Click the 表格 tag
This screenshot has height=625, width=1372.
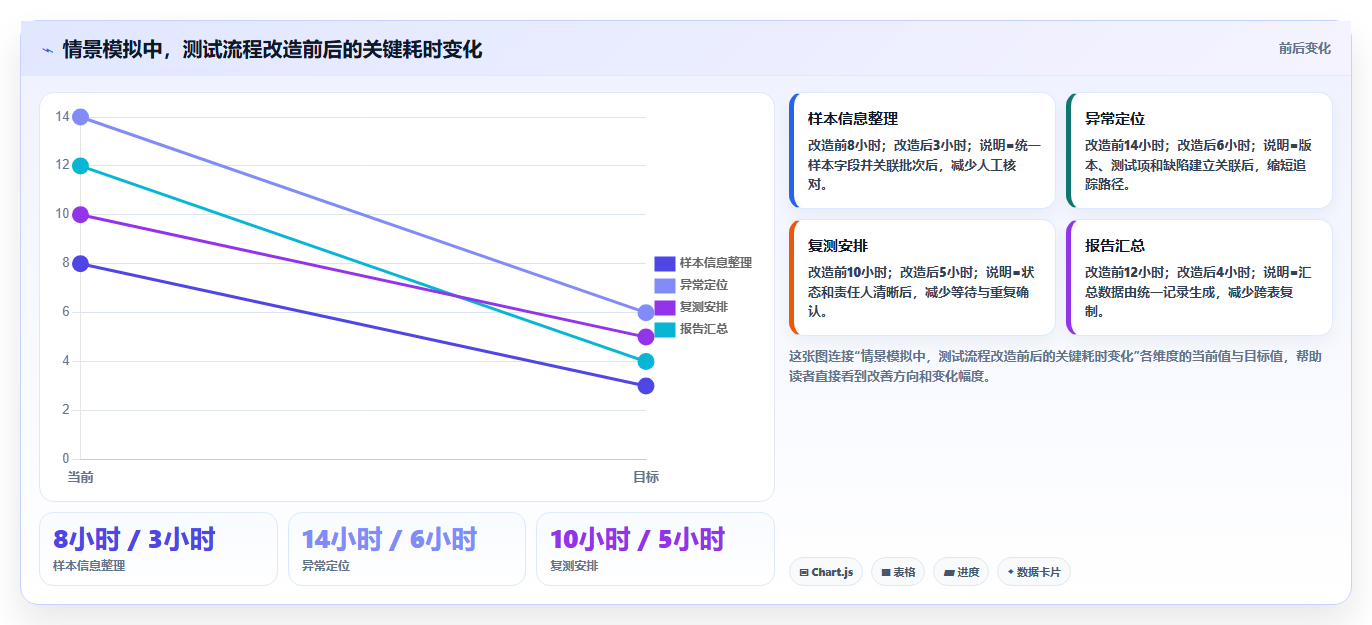point(898,572)
